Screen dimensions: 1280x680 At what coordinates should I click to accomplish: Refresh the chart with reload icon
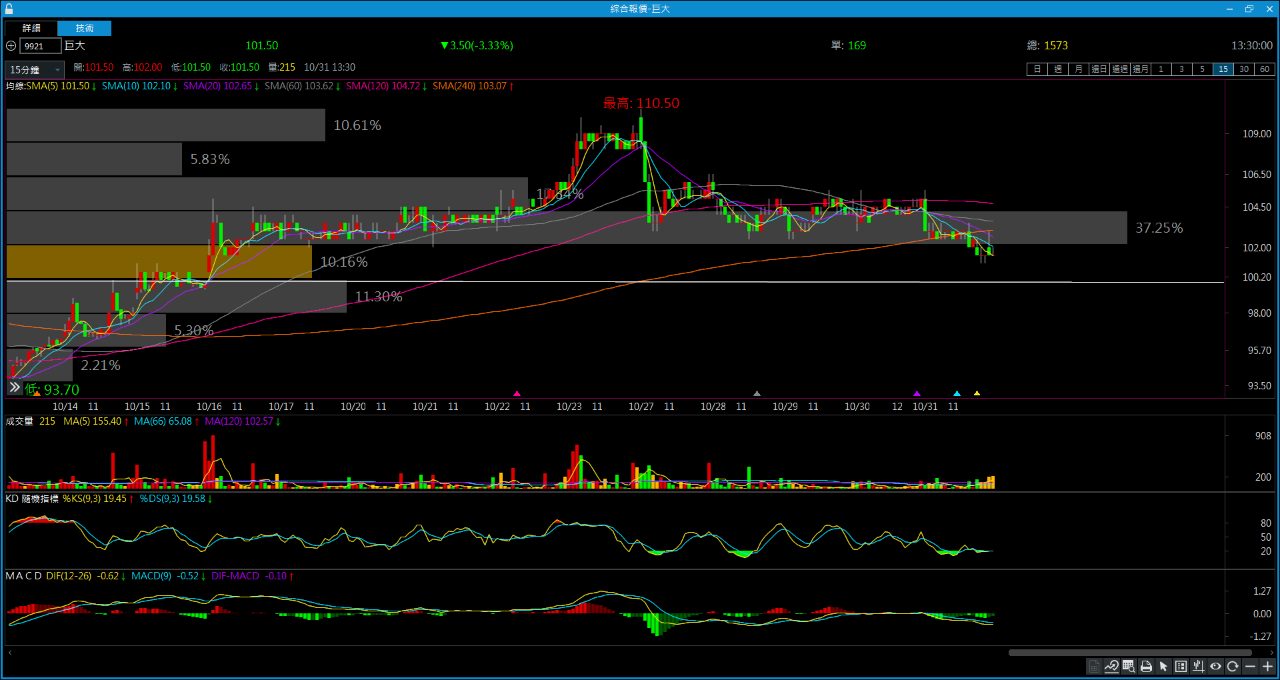click(x=1233, y=666)
